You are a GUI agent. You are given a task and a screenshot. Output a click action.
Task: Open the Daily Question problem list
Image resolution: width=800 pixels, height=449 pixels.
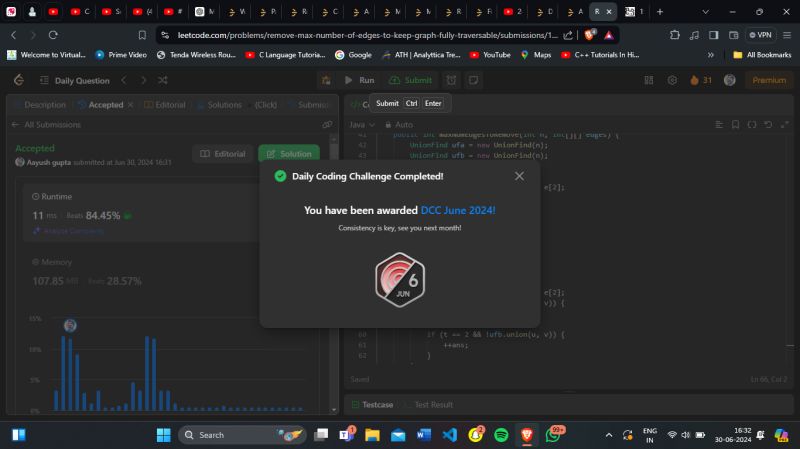[75, 81]
